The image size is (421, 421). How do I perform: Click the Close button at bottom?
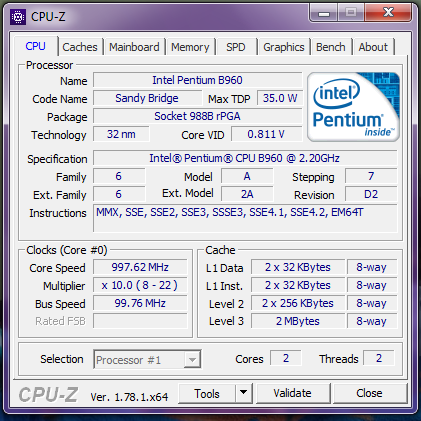(369, 393)
